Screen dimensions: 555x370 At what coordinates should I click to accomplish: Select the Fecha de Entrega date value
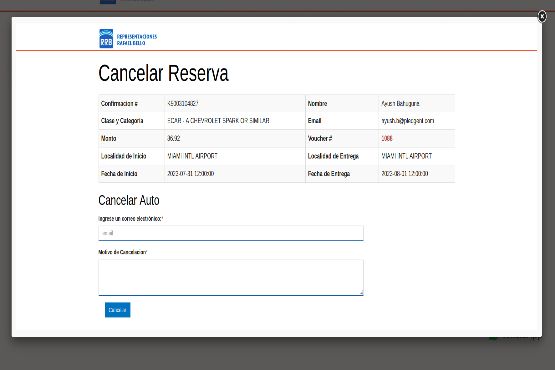click(405, 173)
